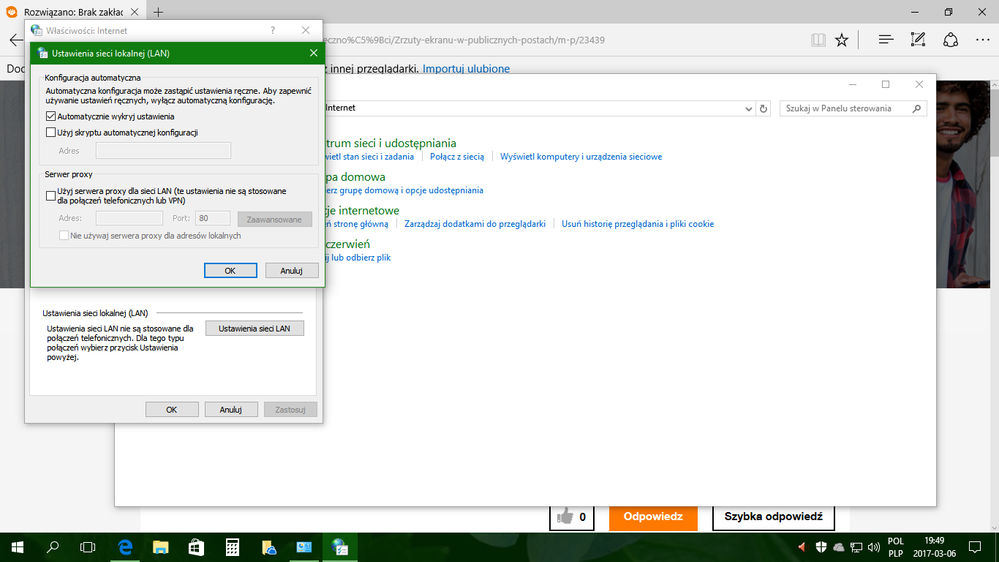The height and width of the screenshot is (562, 999).
Task: Click OK in Właściwości: Internet window
Action: coord(172,410)
